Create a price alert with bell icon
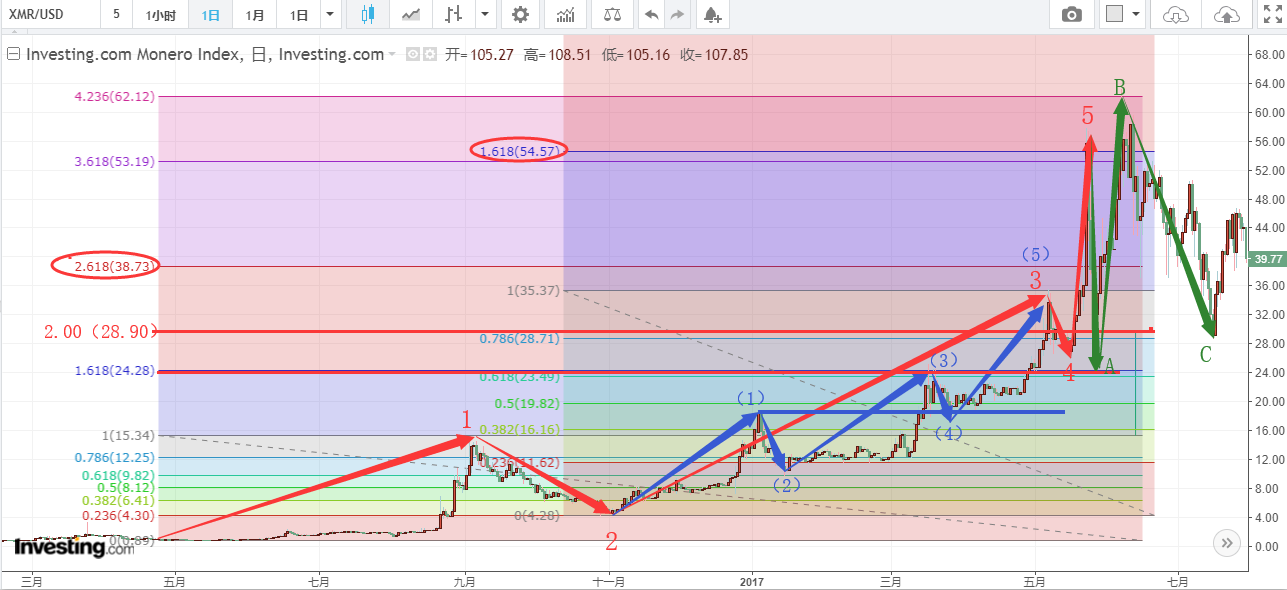 coord(711,15)
